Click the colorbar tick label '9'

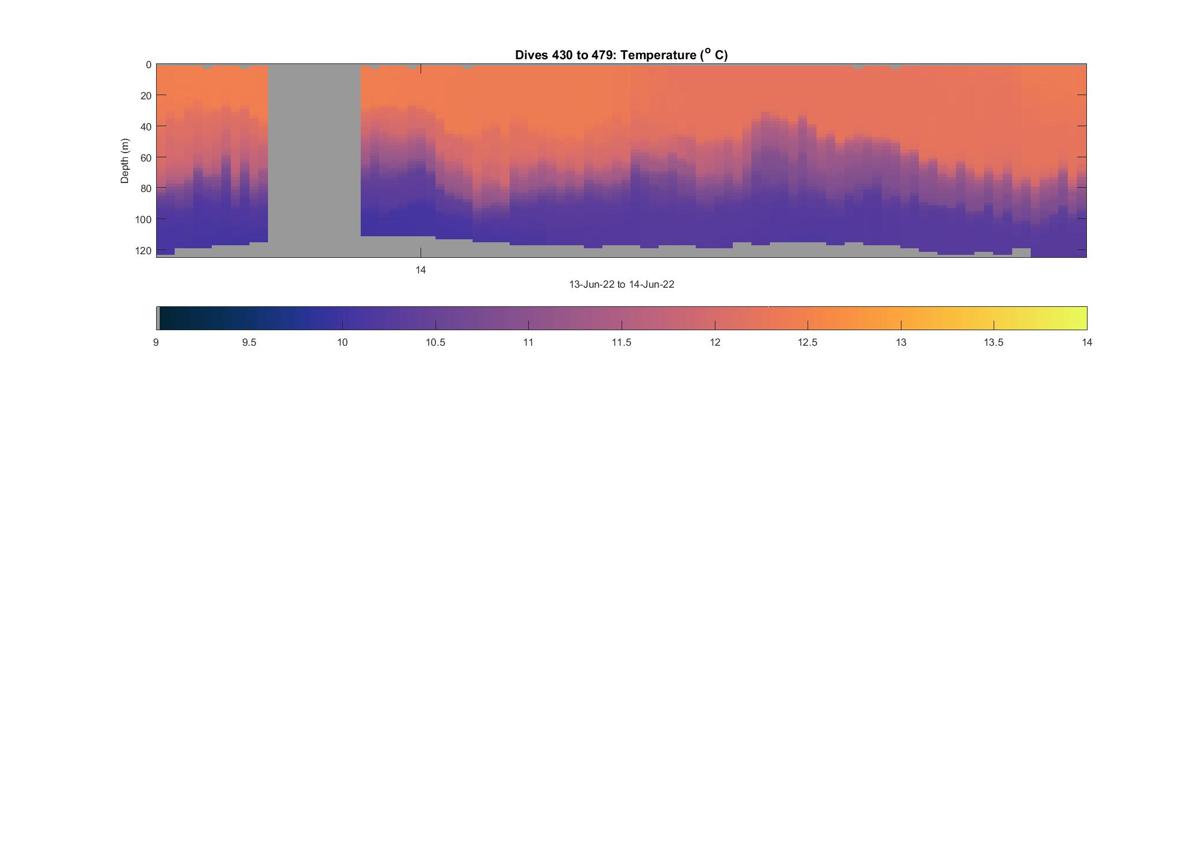coord(156,343)
